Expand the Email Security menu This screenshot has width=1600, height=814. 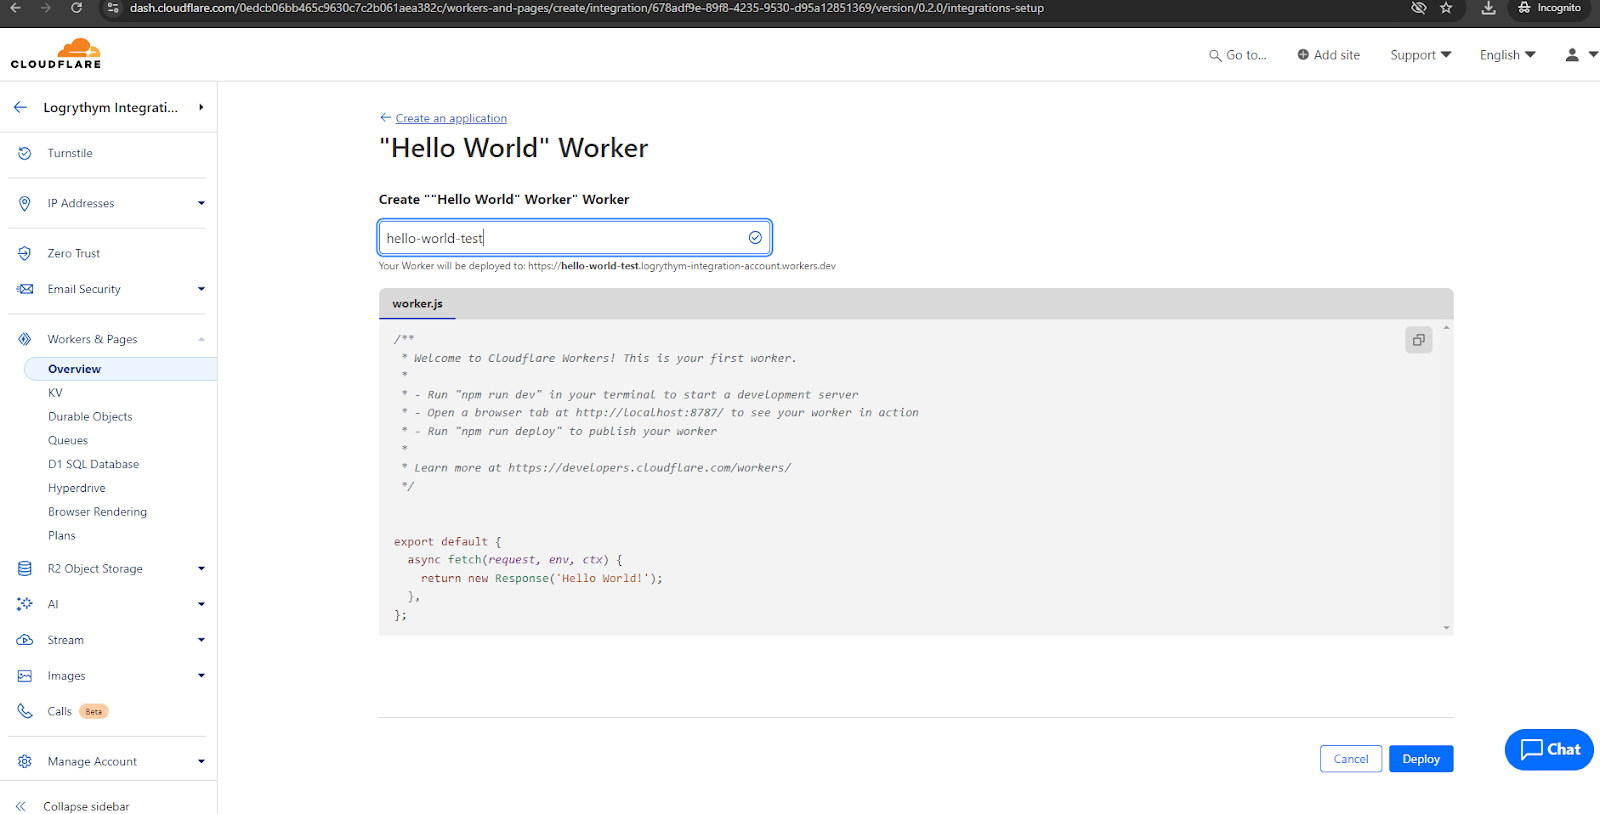pyautogui.click(x=201, y=289)
